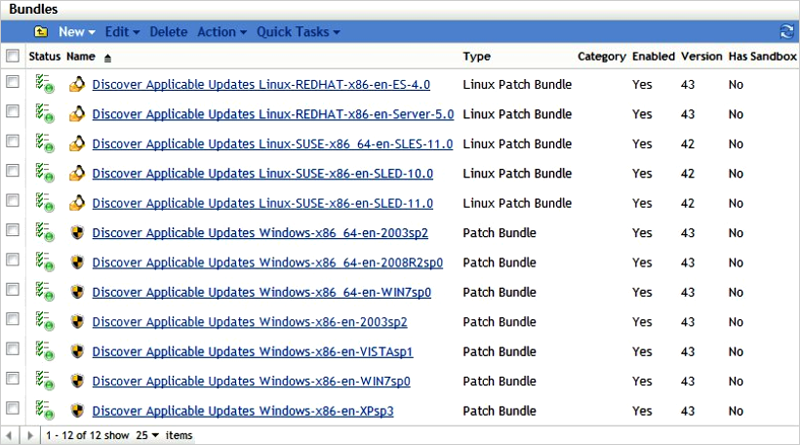800x445 pixels.
Task: Click the Linux bundle icon for REDHAT-x86-en-Server-5.0
Action: tap(77, 114)
